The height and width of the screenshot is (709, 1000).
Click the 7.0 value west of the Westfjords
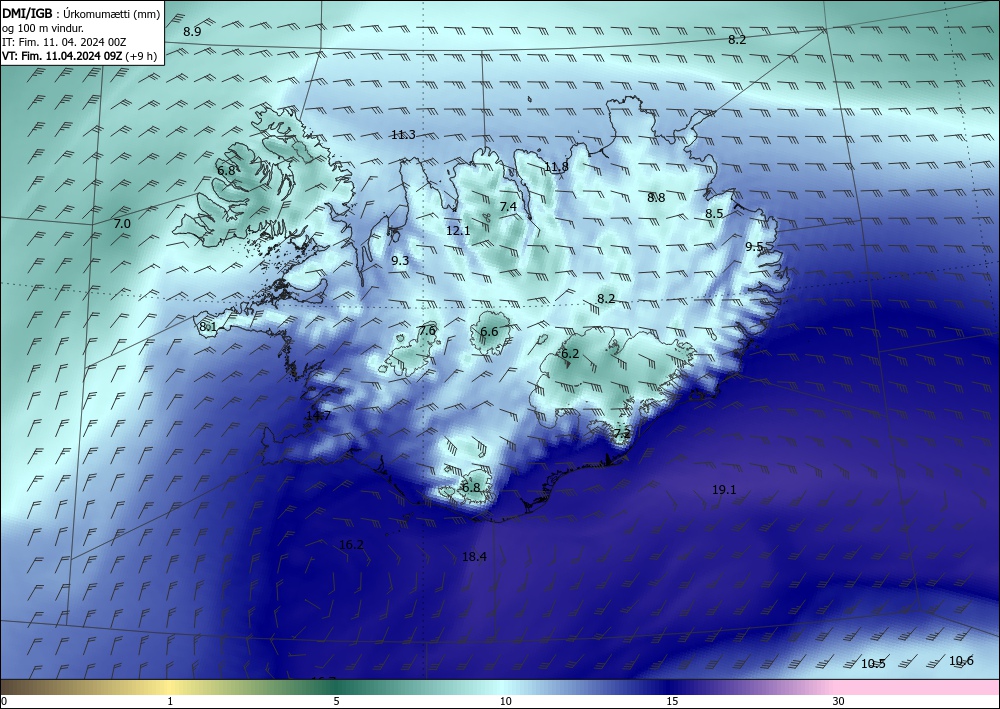click(x=122, y=224)
